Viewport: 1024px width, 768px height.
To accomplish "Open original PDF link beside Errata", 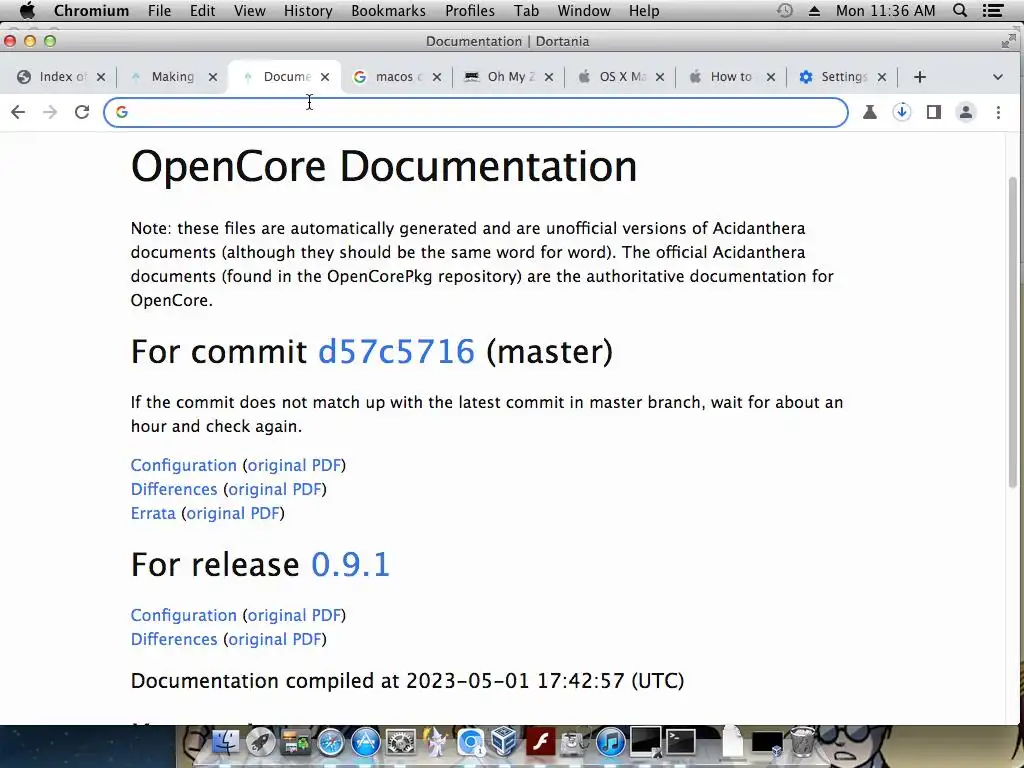I will [233, 513].
